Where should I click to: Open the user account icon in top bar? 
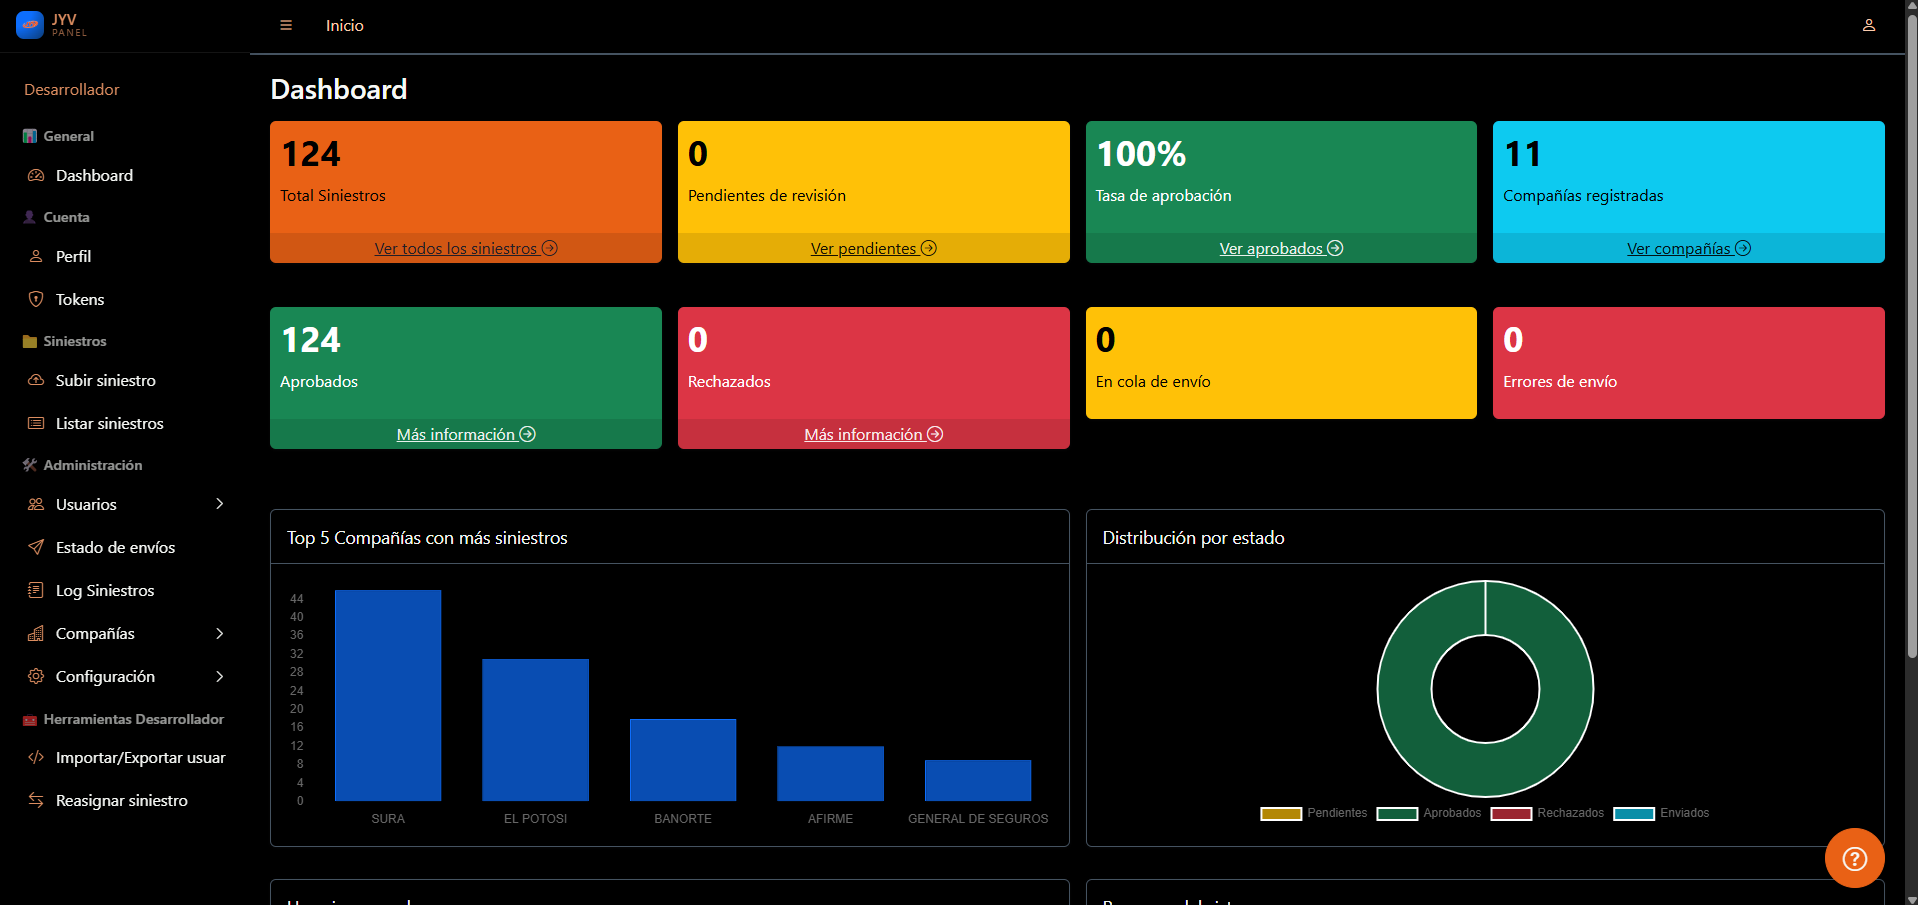tap(1868, 26)
